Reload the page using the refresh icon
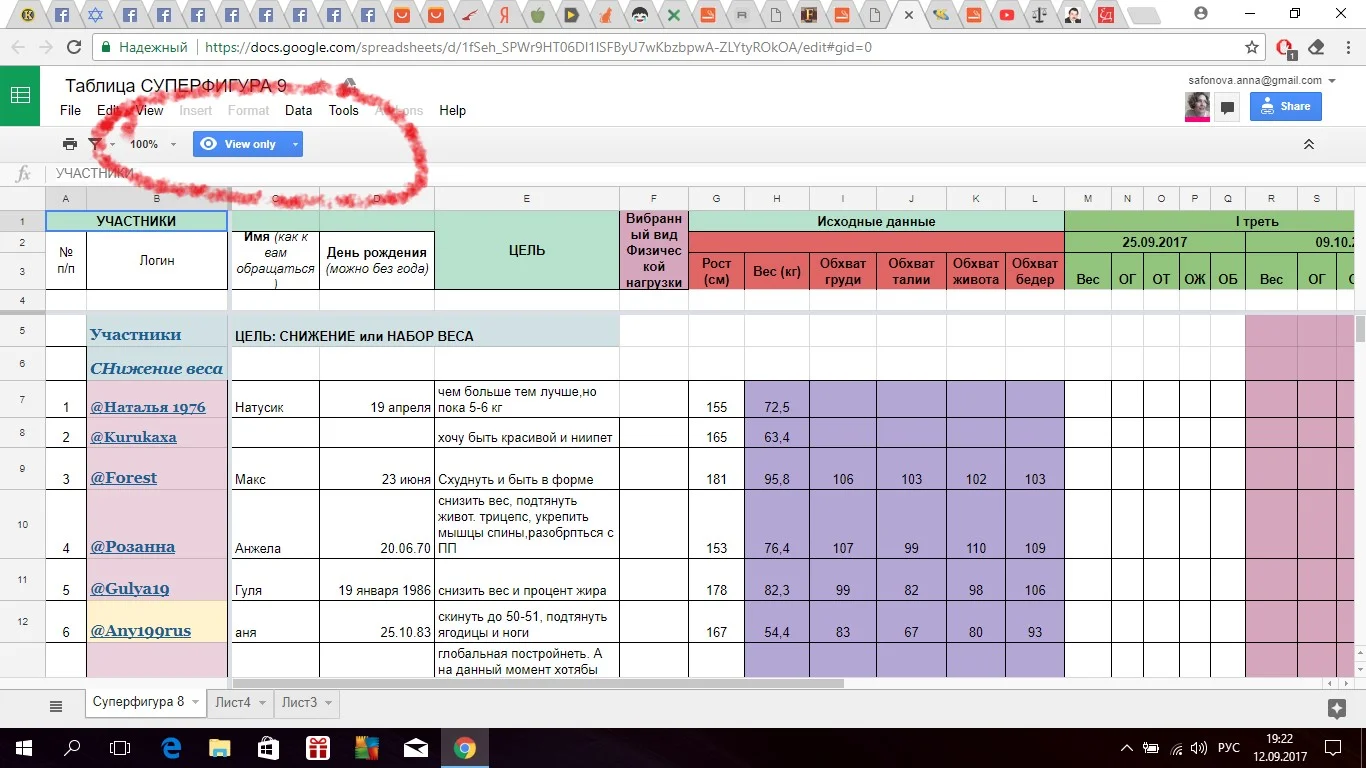 coord(74,47)
